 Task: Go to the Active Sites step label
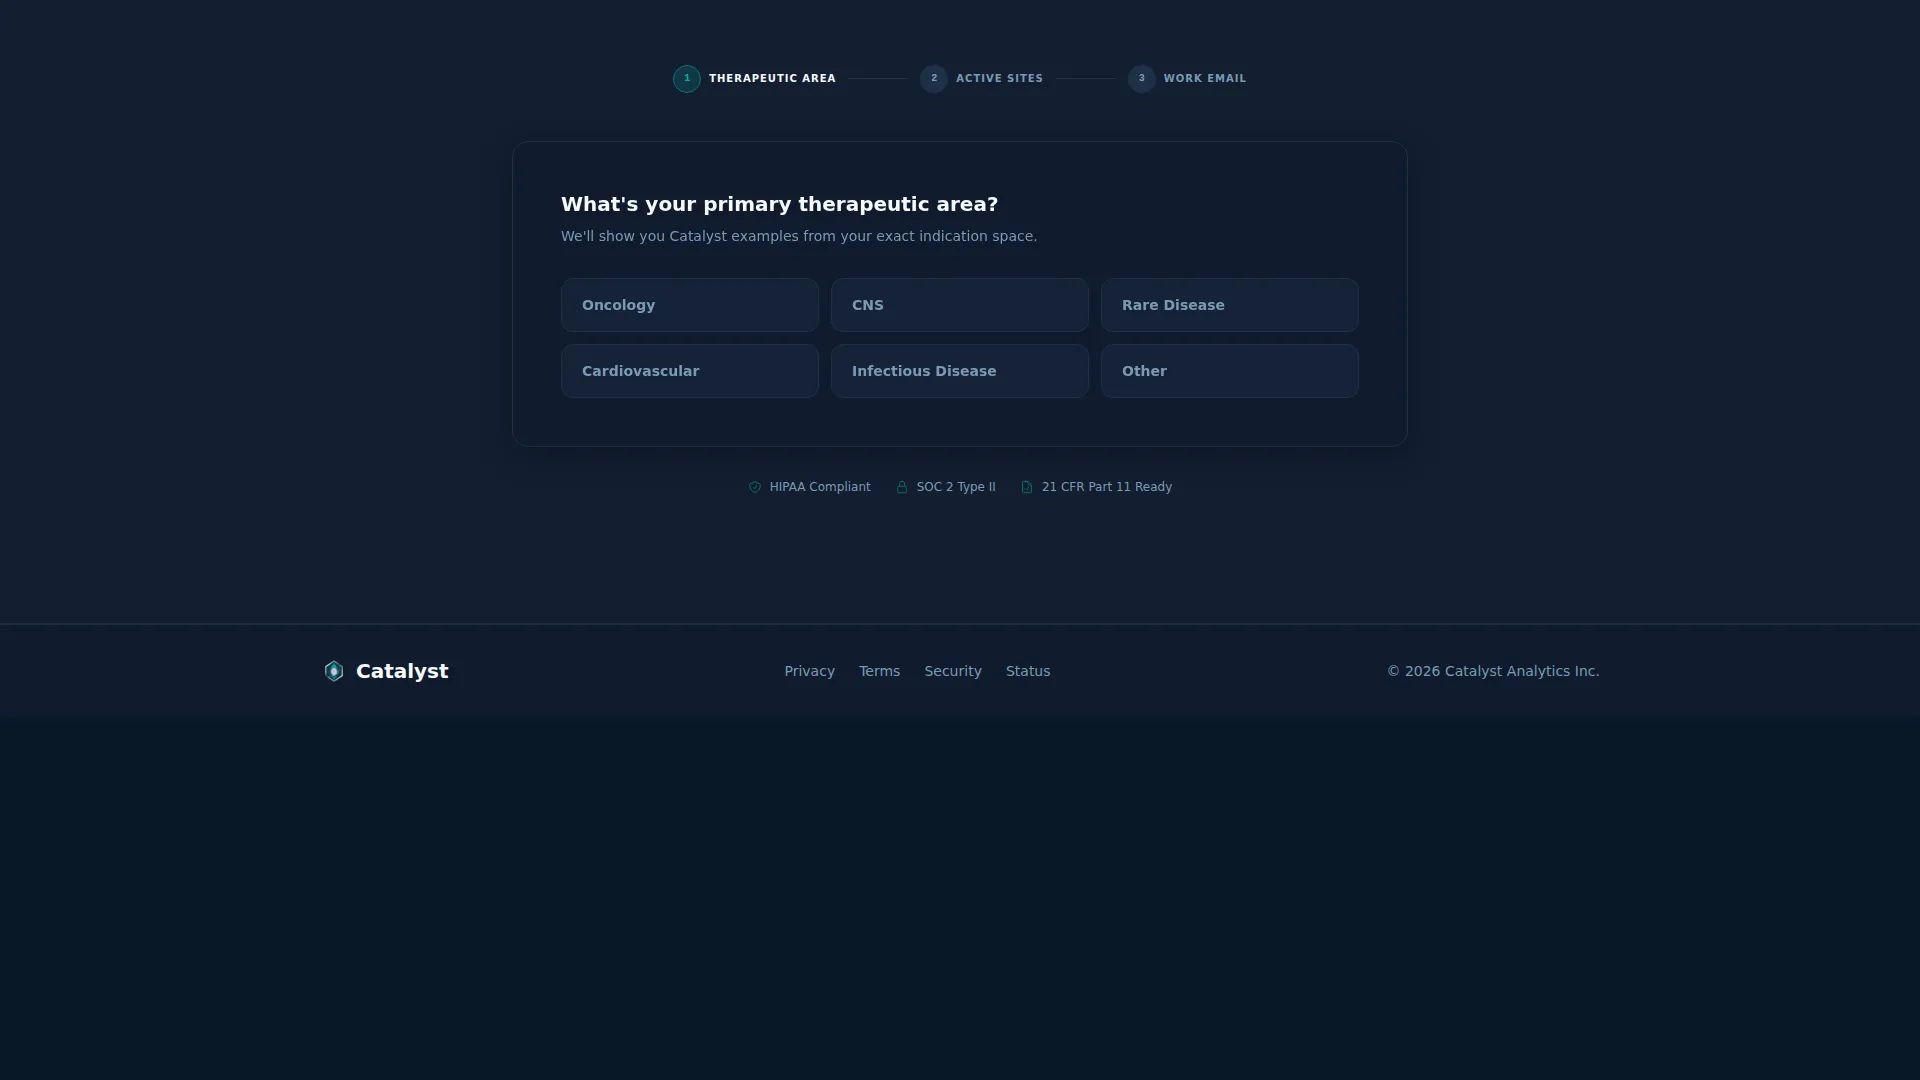point(999,79)
